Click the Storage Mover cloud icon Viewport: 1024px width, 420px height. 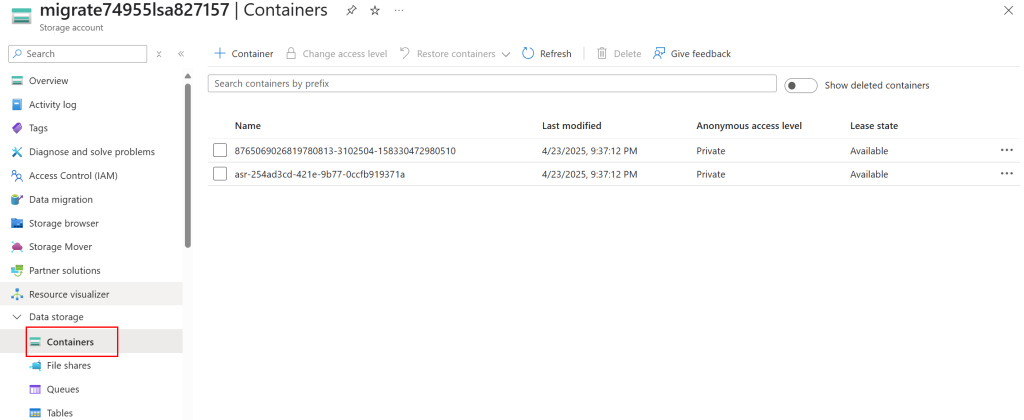pos(17,247)
